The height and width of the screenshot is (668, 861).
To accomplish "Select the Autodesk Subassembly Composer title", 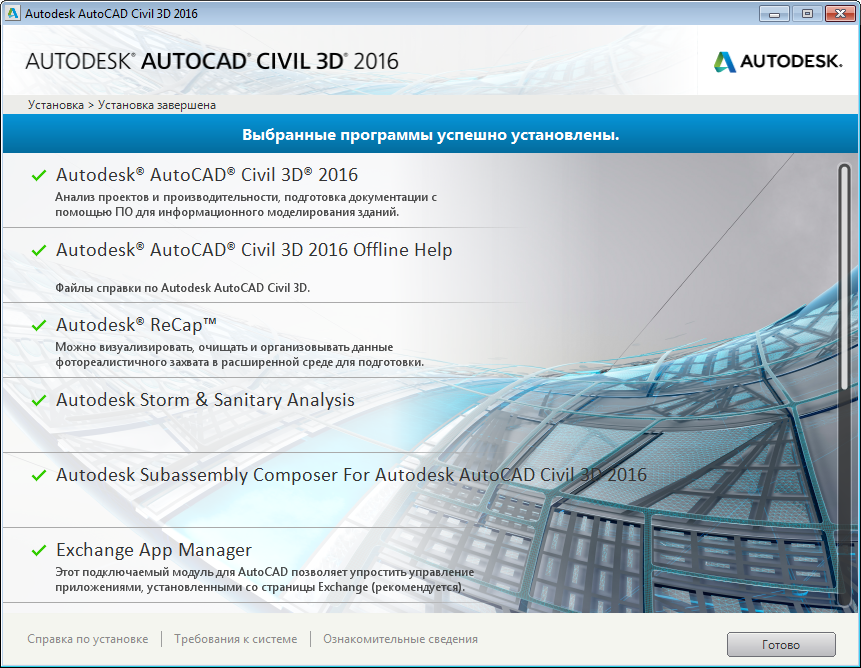I will (351, 475).
